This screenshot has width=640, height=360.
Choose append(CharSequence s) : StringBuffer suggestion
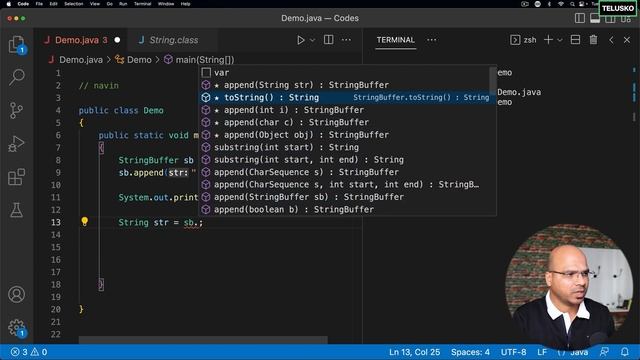pyautogui.click(x=345, y=172)
